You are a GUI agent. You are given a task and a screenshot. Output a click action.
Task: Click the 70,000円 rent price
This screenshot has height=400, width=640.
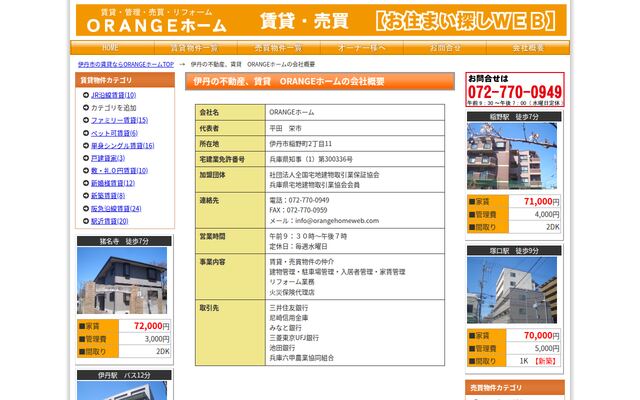[x=542, y=336]
